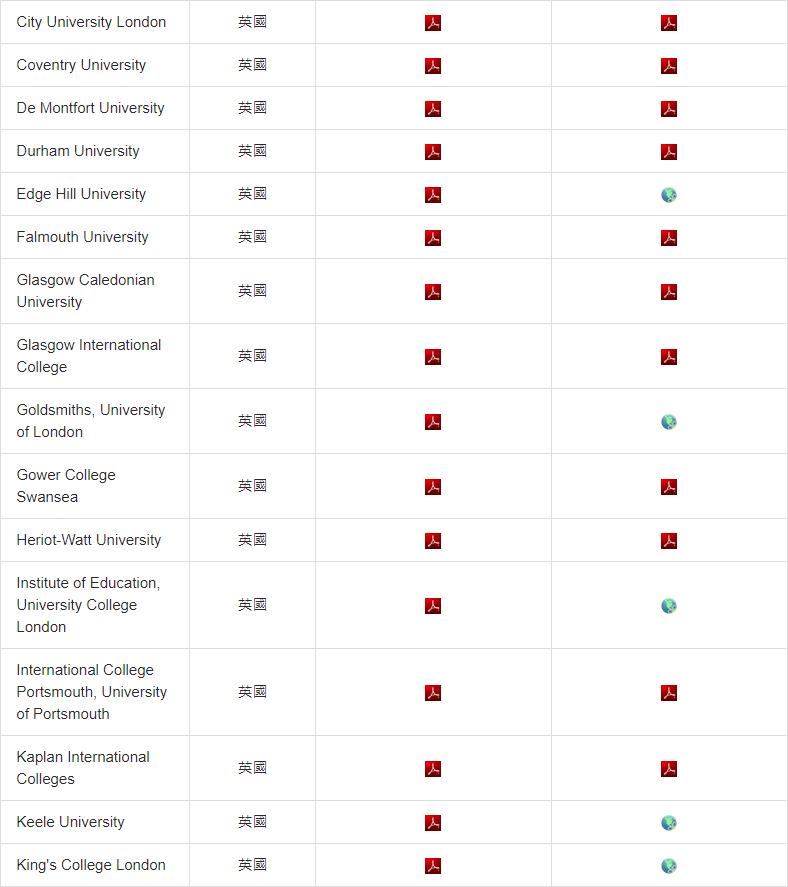
Task: Click the Keele University name text
Action: (x=70, y=822)
